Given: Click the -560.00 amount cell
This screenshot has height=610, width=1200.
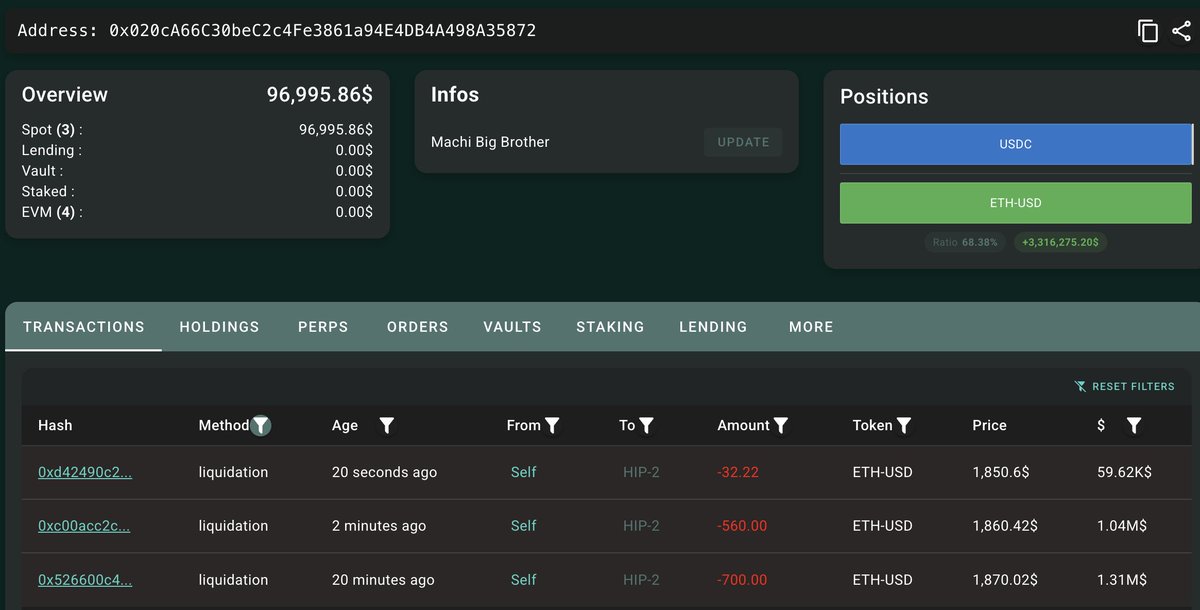Looking at the screenshot, I should (x=742, y=526).
